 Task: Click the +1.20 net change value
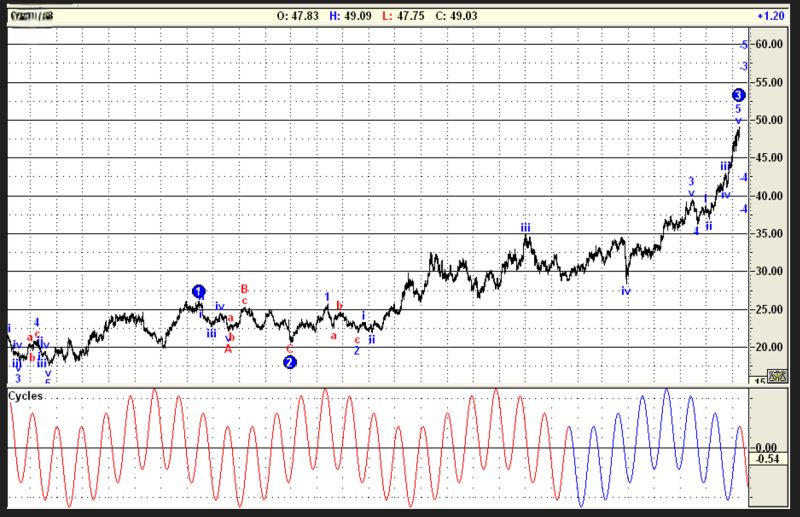click(x=770, y=17)
